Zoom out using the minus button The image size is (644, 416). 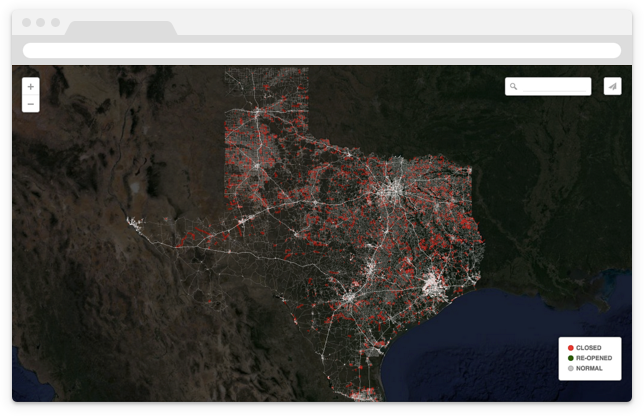(30, 104)
